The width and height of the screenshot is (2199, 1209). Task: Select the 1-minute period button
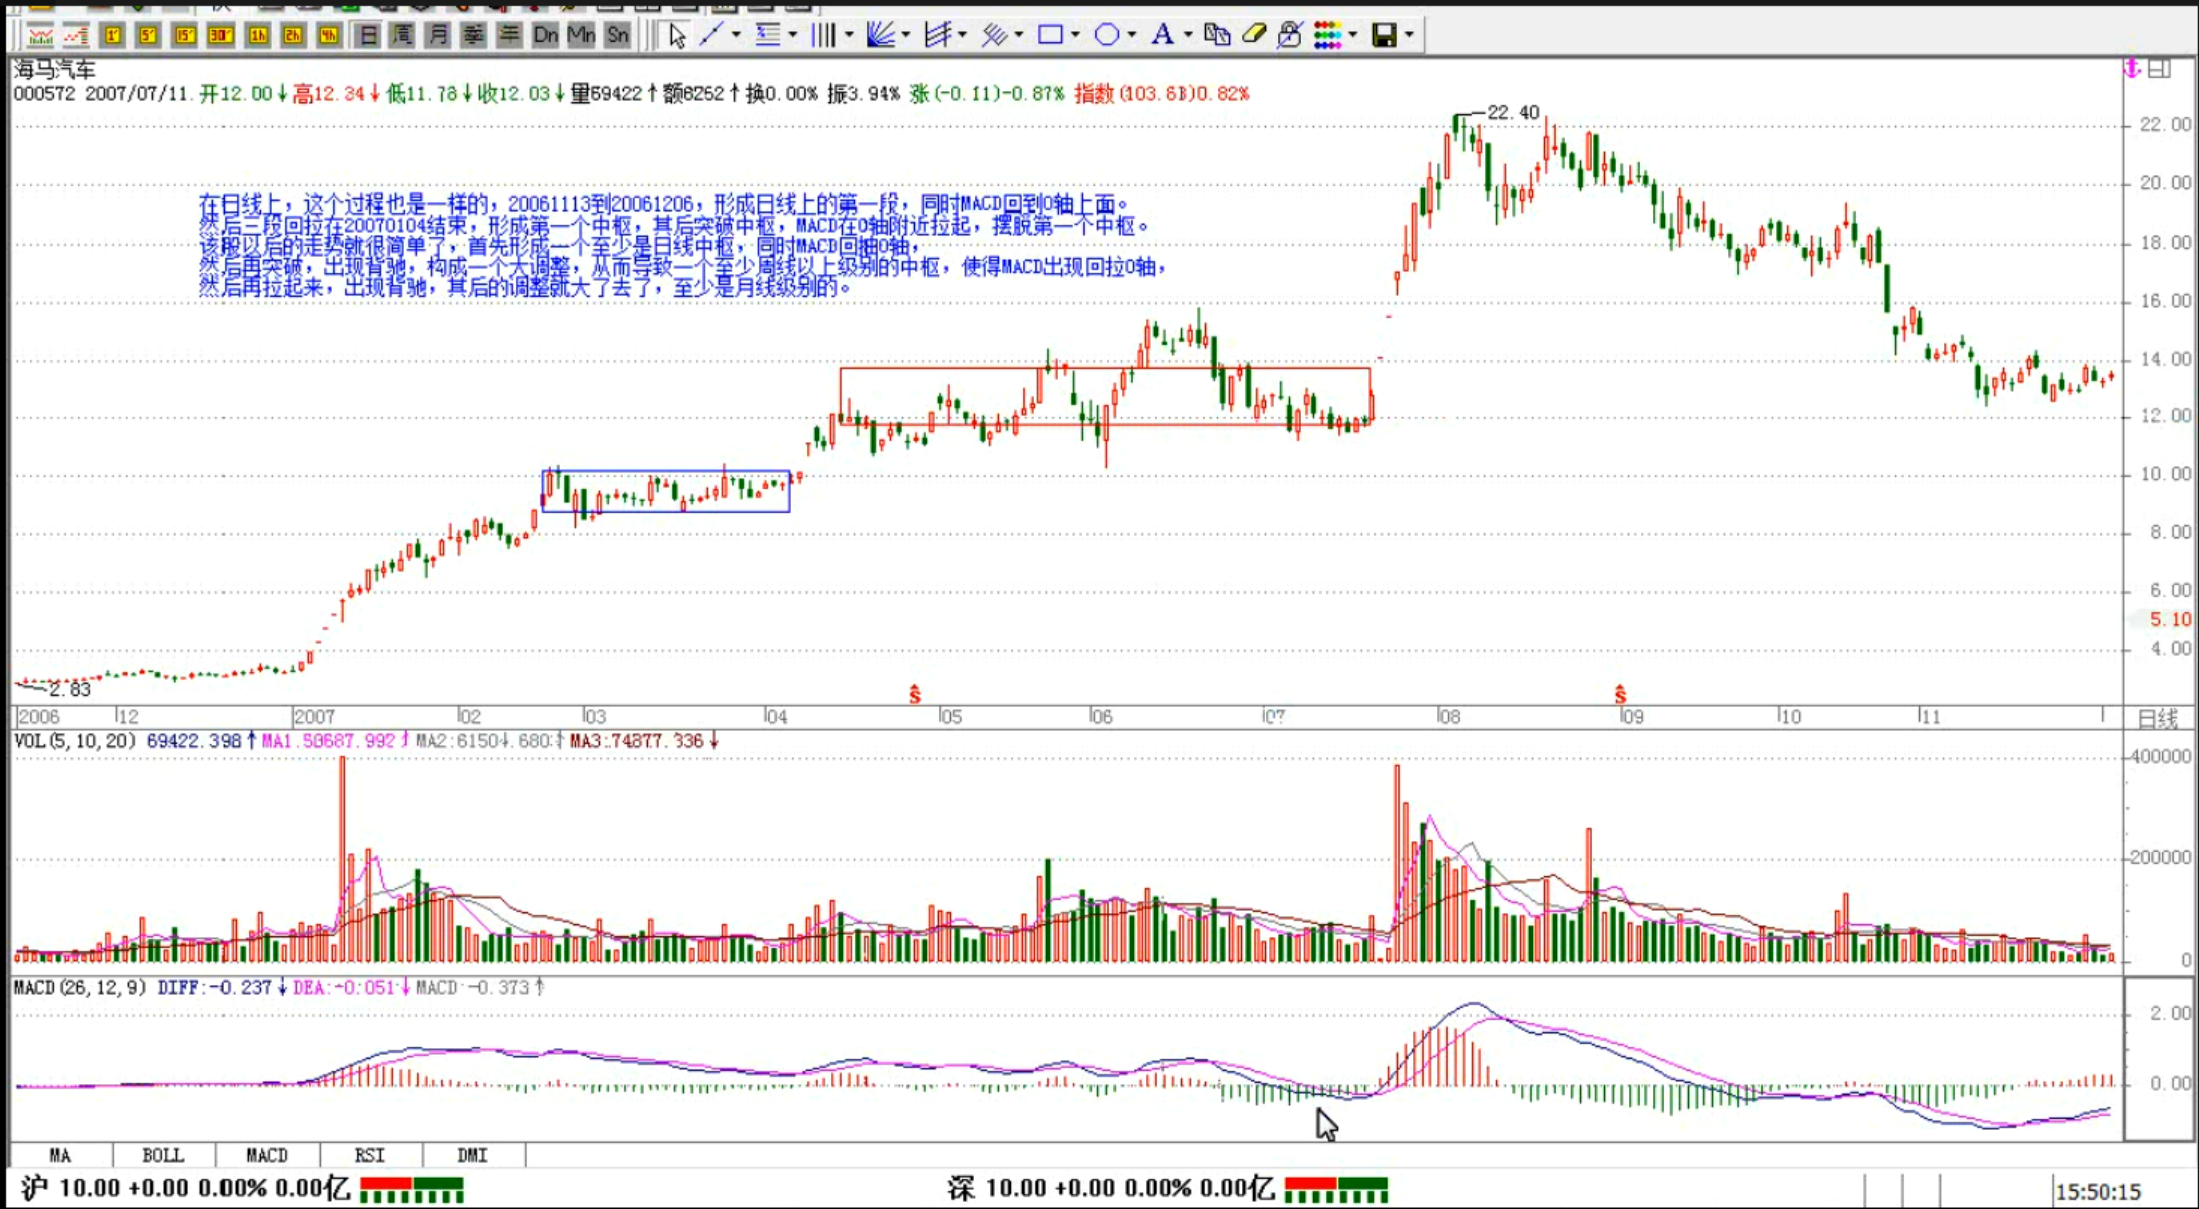[x=112, y=36]
